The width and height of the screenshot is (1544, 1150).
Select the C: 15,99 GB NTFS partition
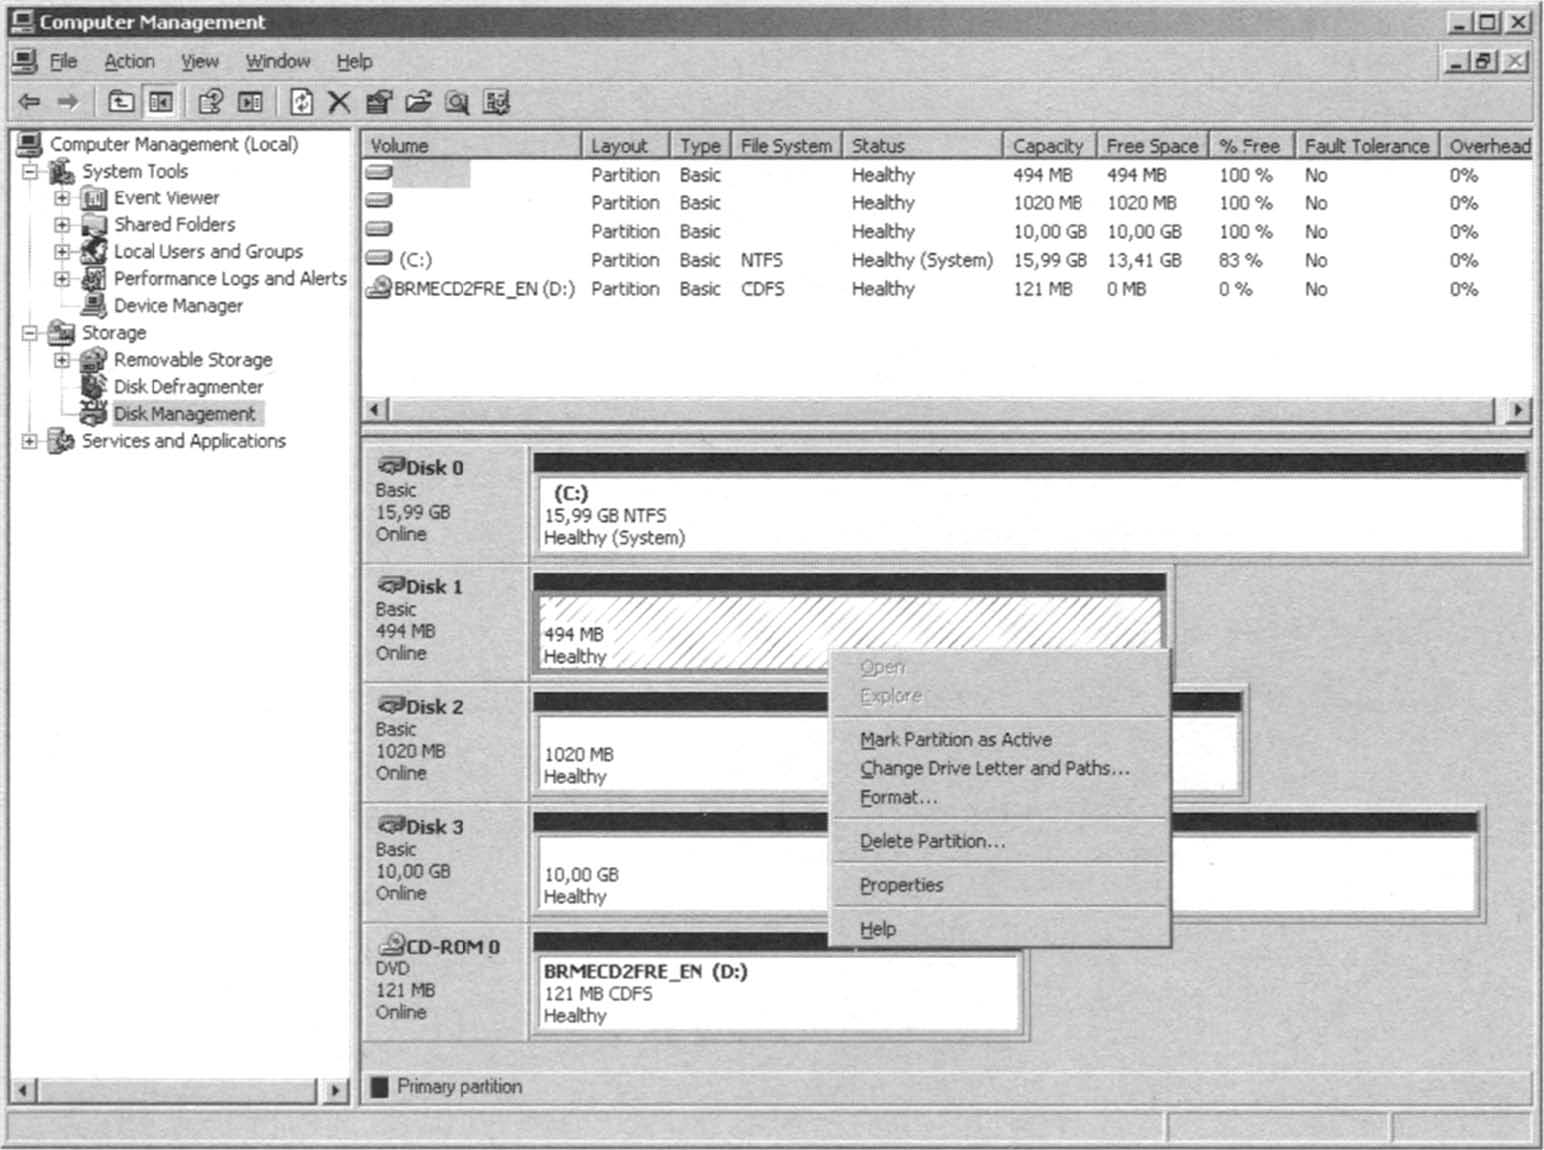1030,515
